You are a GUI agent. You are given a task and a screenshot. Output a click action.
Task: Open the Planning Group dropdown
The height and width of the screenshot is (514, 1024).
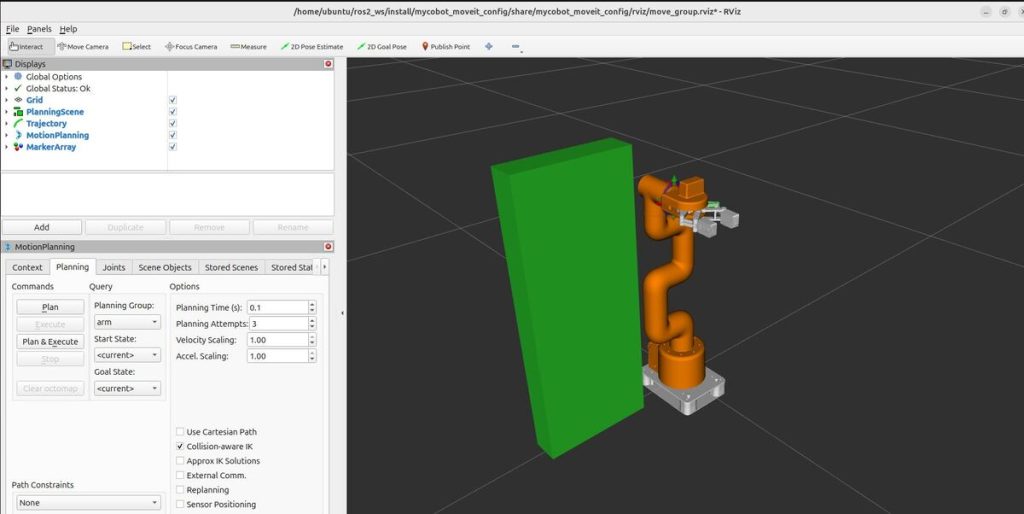(x=127, y=322)
